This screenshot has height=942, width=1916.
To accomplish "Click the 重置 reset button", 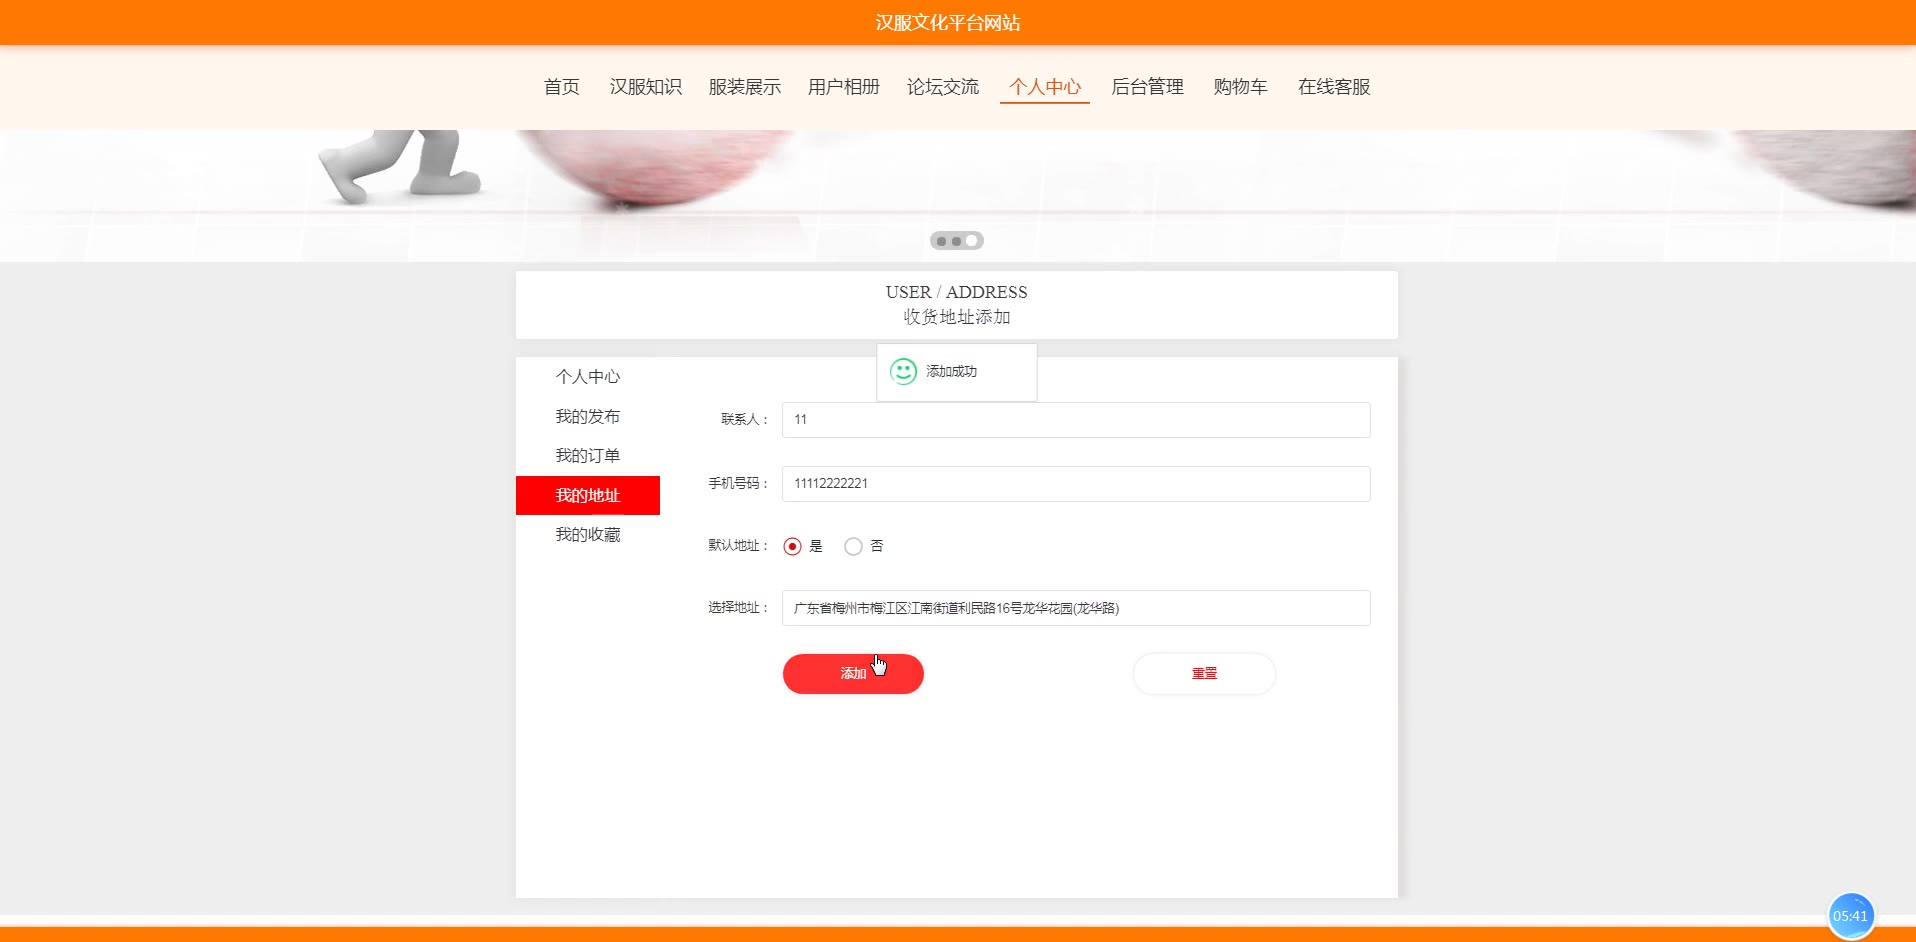I will 1204,674.
